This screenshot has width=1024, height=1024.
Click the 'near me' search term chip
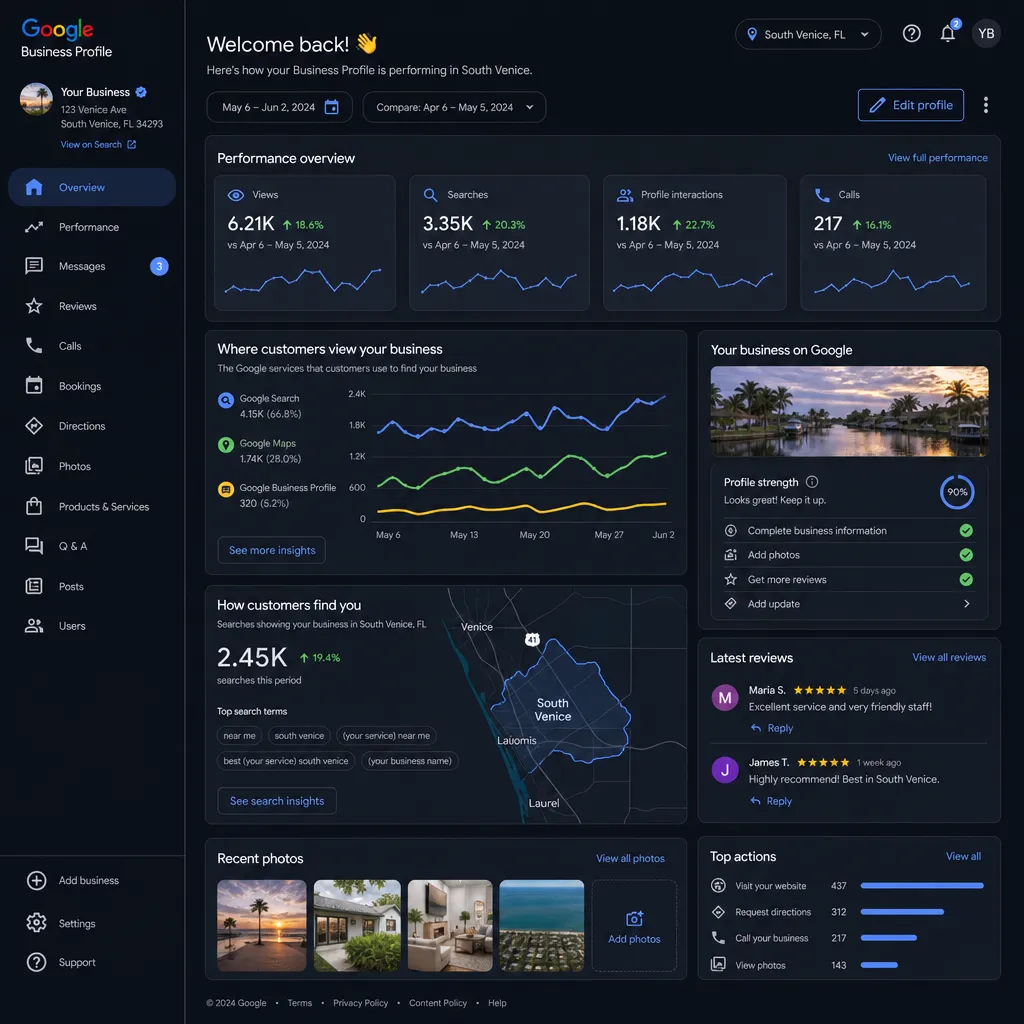pyautogui.click(x=239, y=735)
